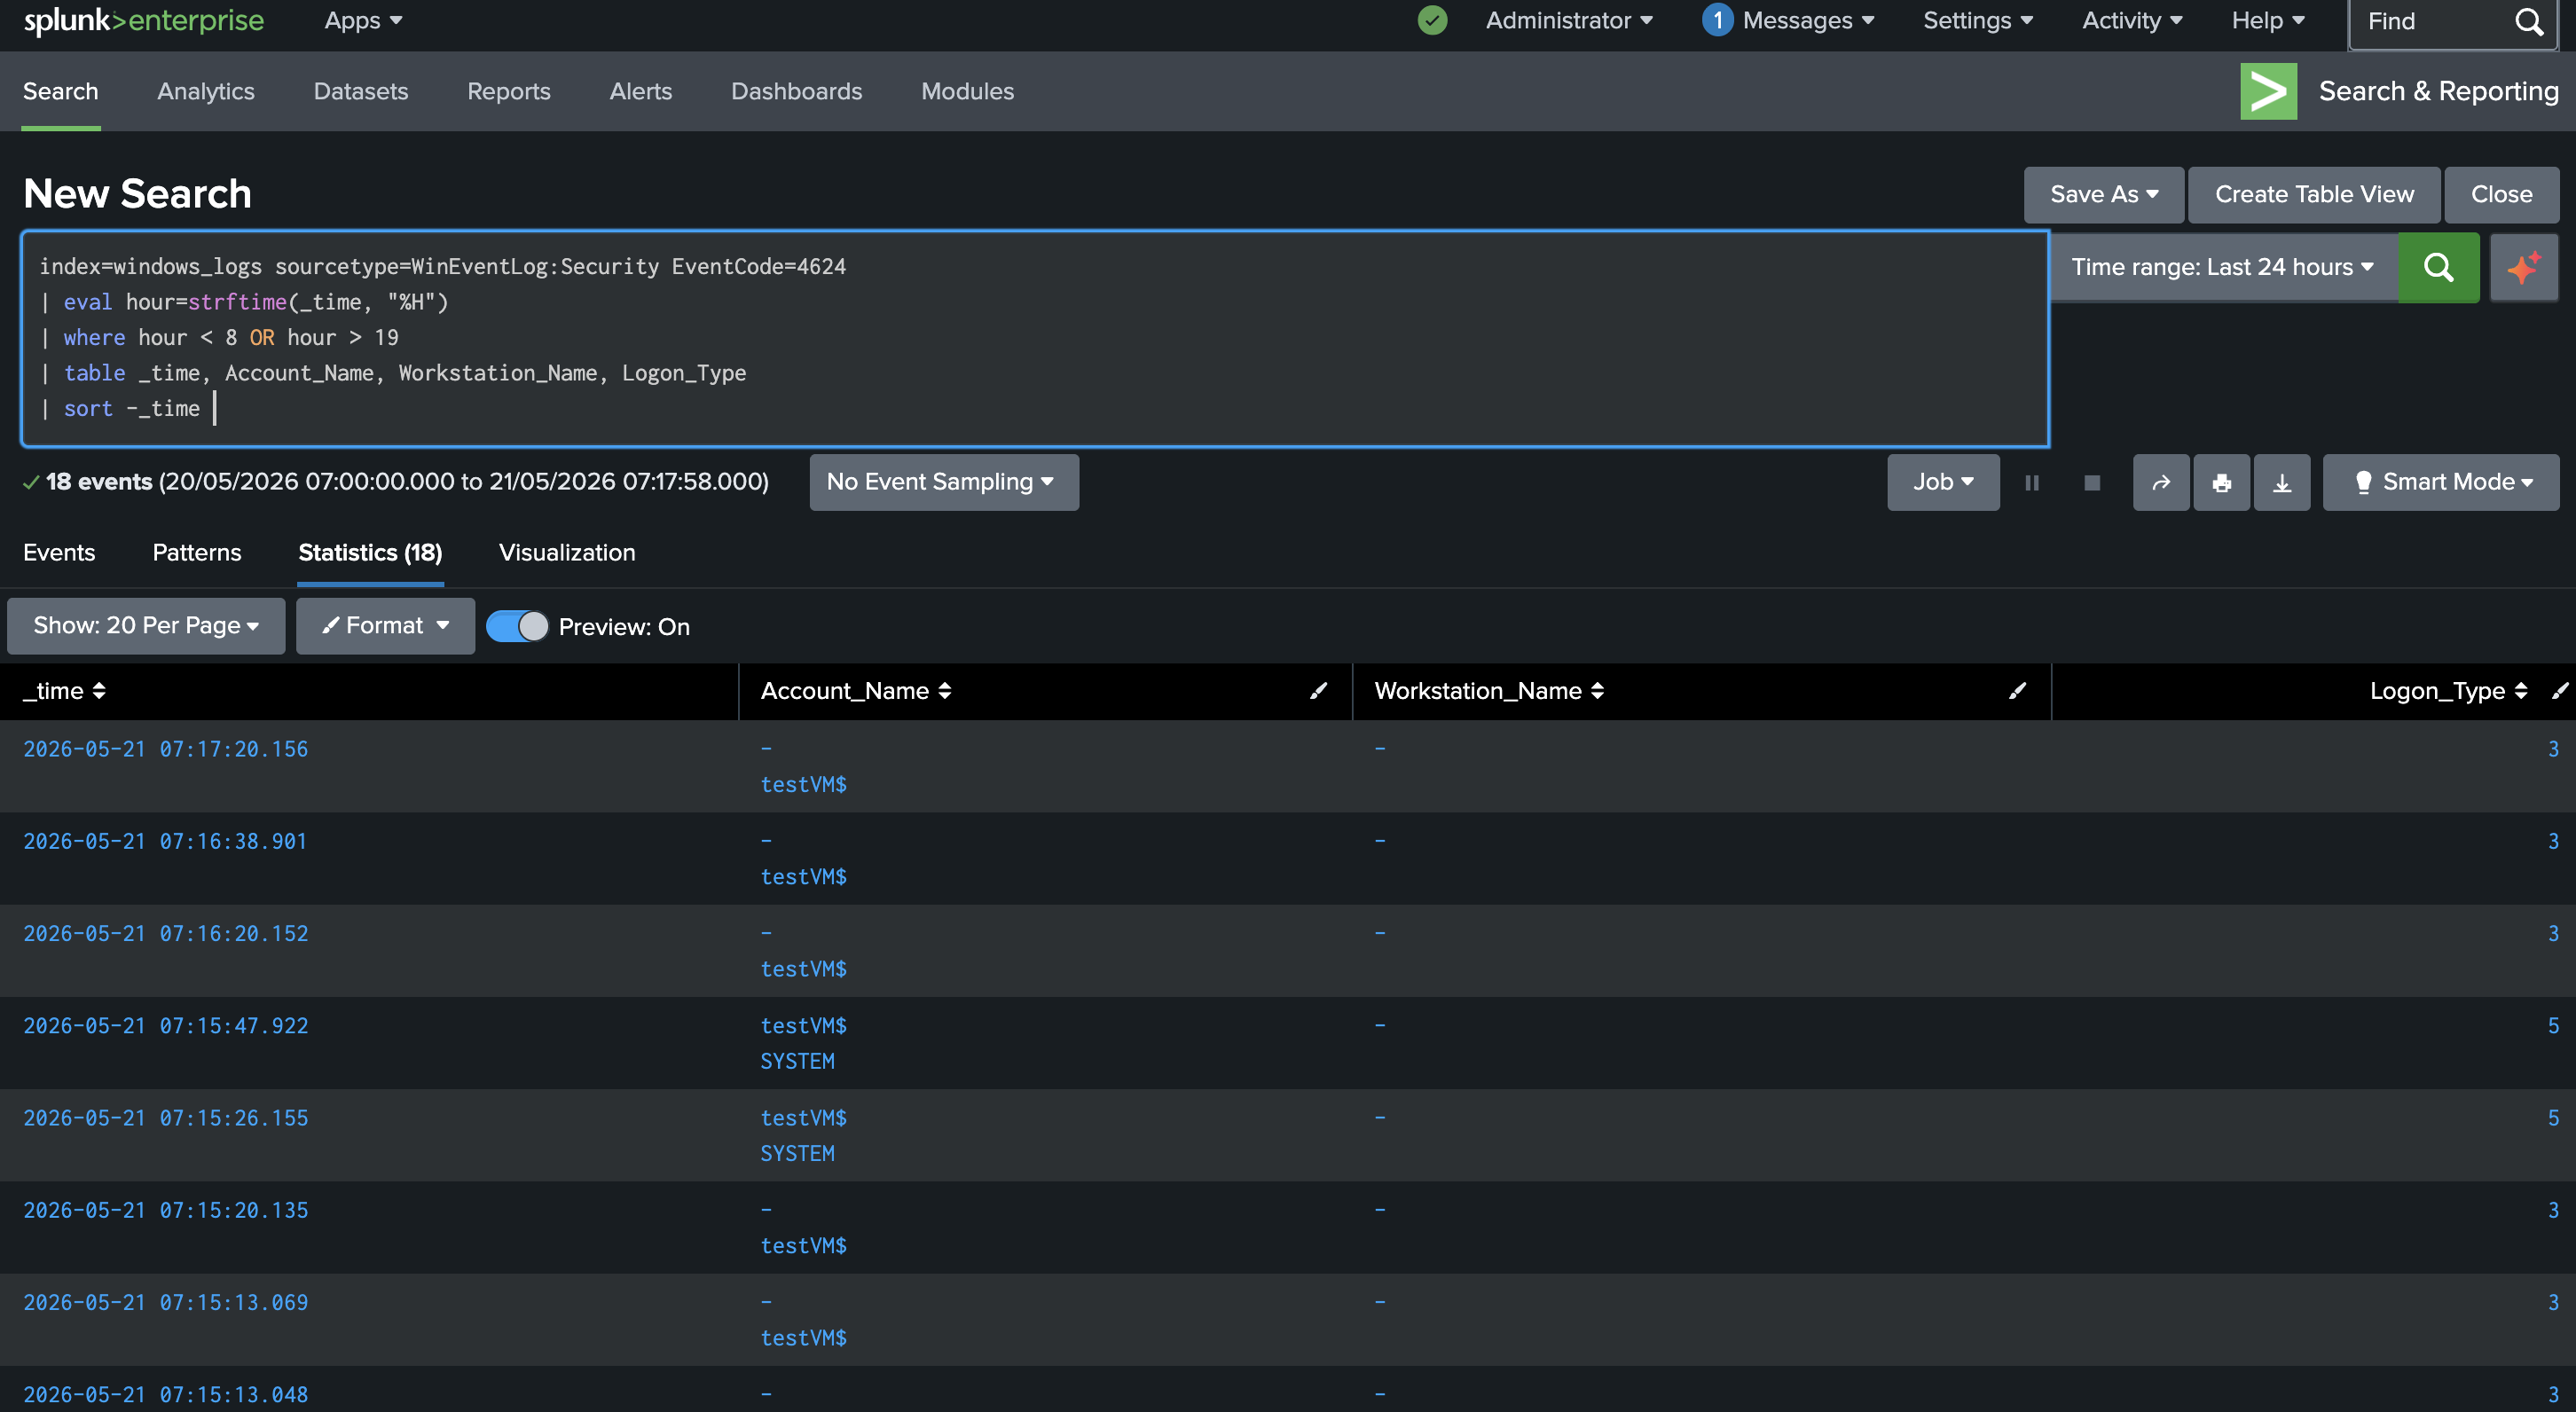Open the Activity dropdown
2576x1412 pixels.
(x=2132, y=20)
